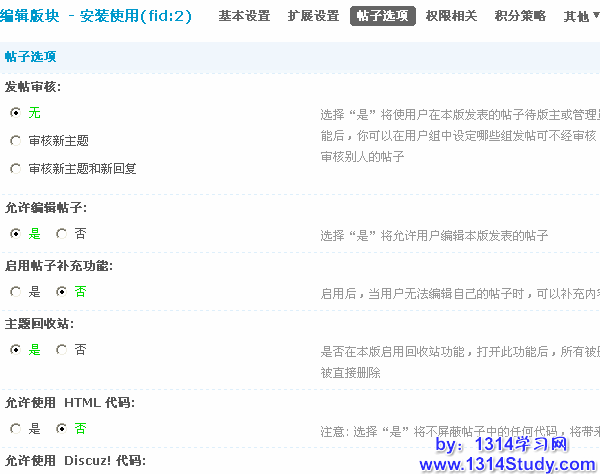This screenshot has height=474, width=600.
Task: Select 否 for 允许使用 HTML 代码
Action: pos(61,429)
